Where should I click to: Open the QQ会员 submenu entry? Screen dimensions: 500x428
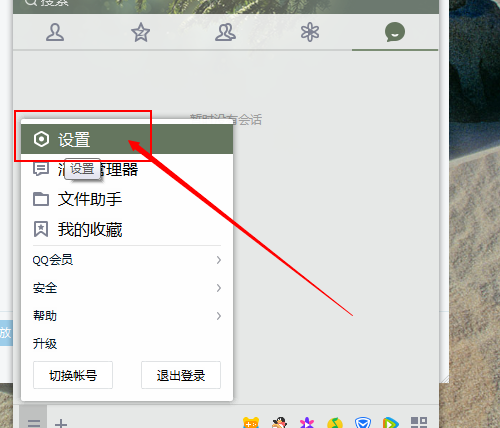pos(127,260)
